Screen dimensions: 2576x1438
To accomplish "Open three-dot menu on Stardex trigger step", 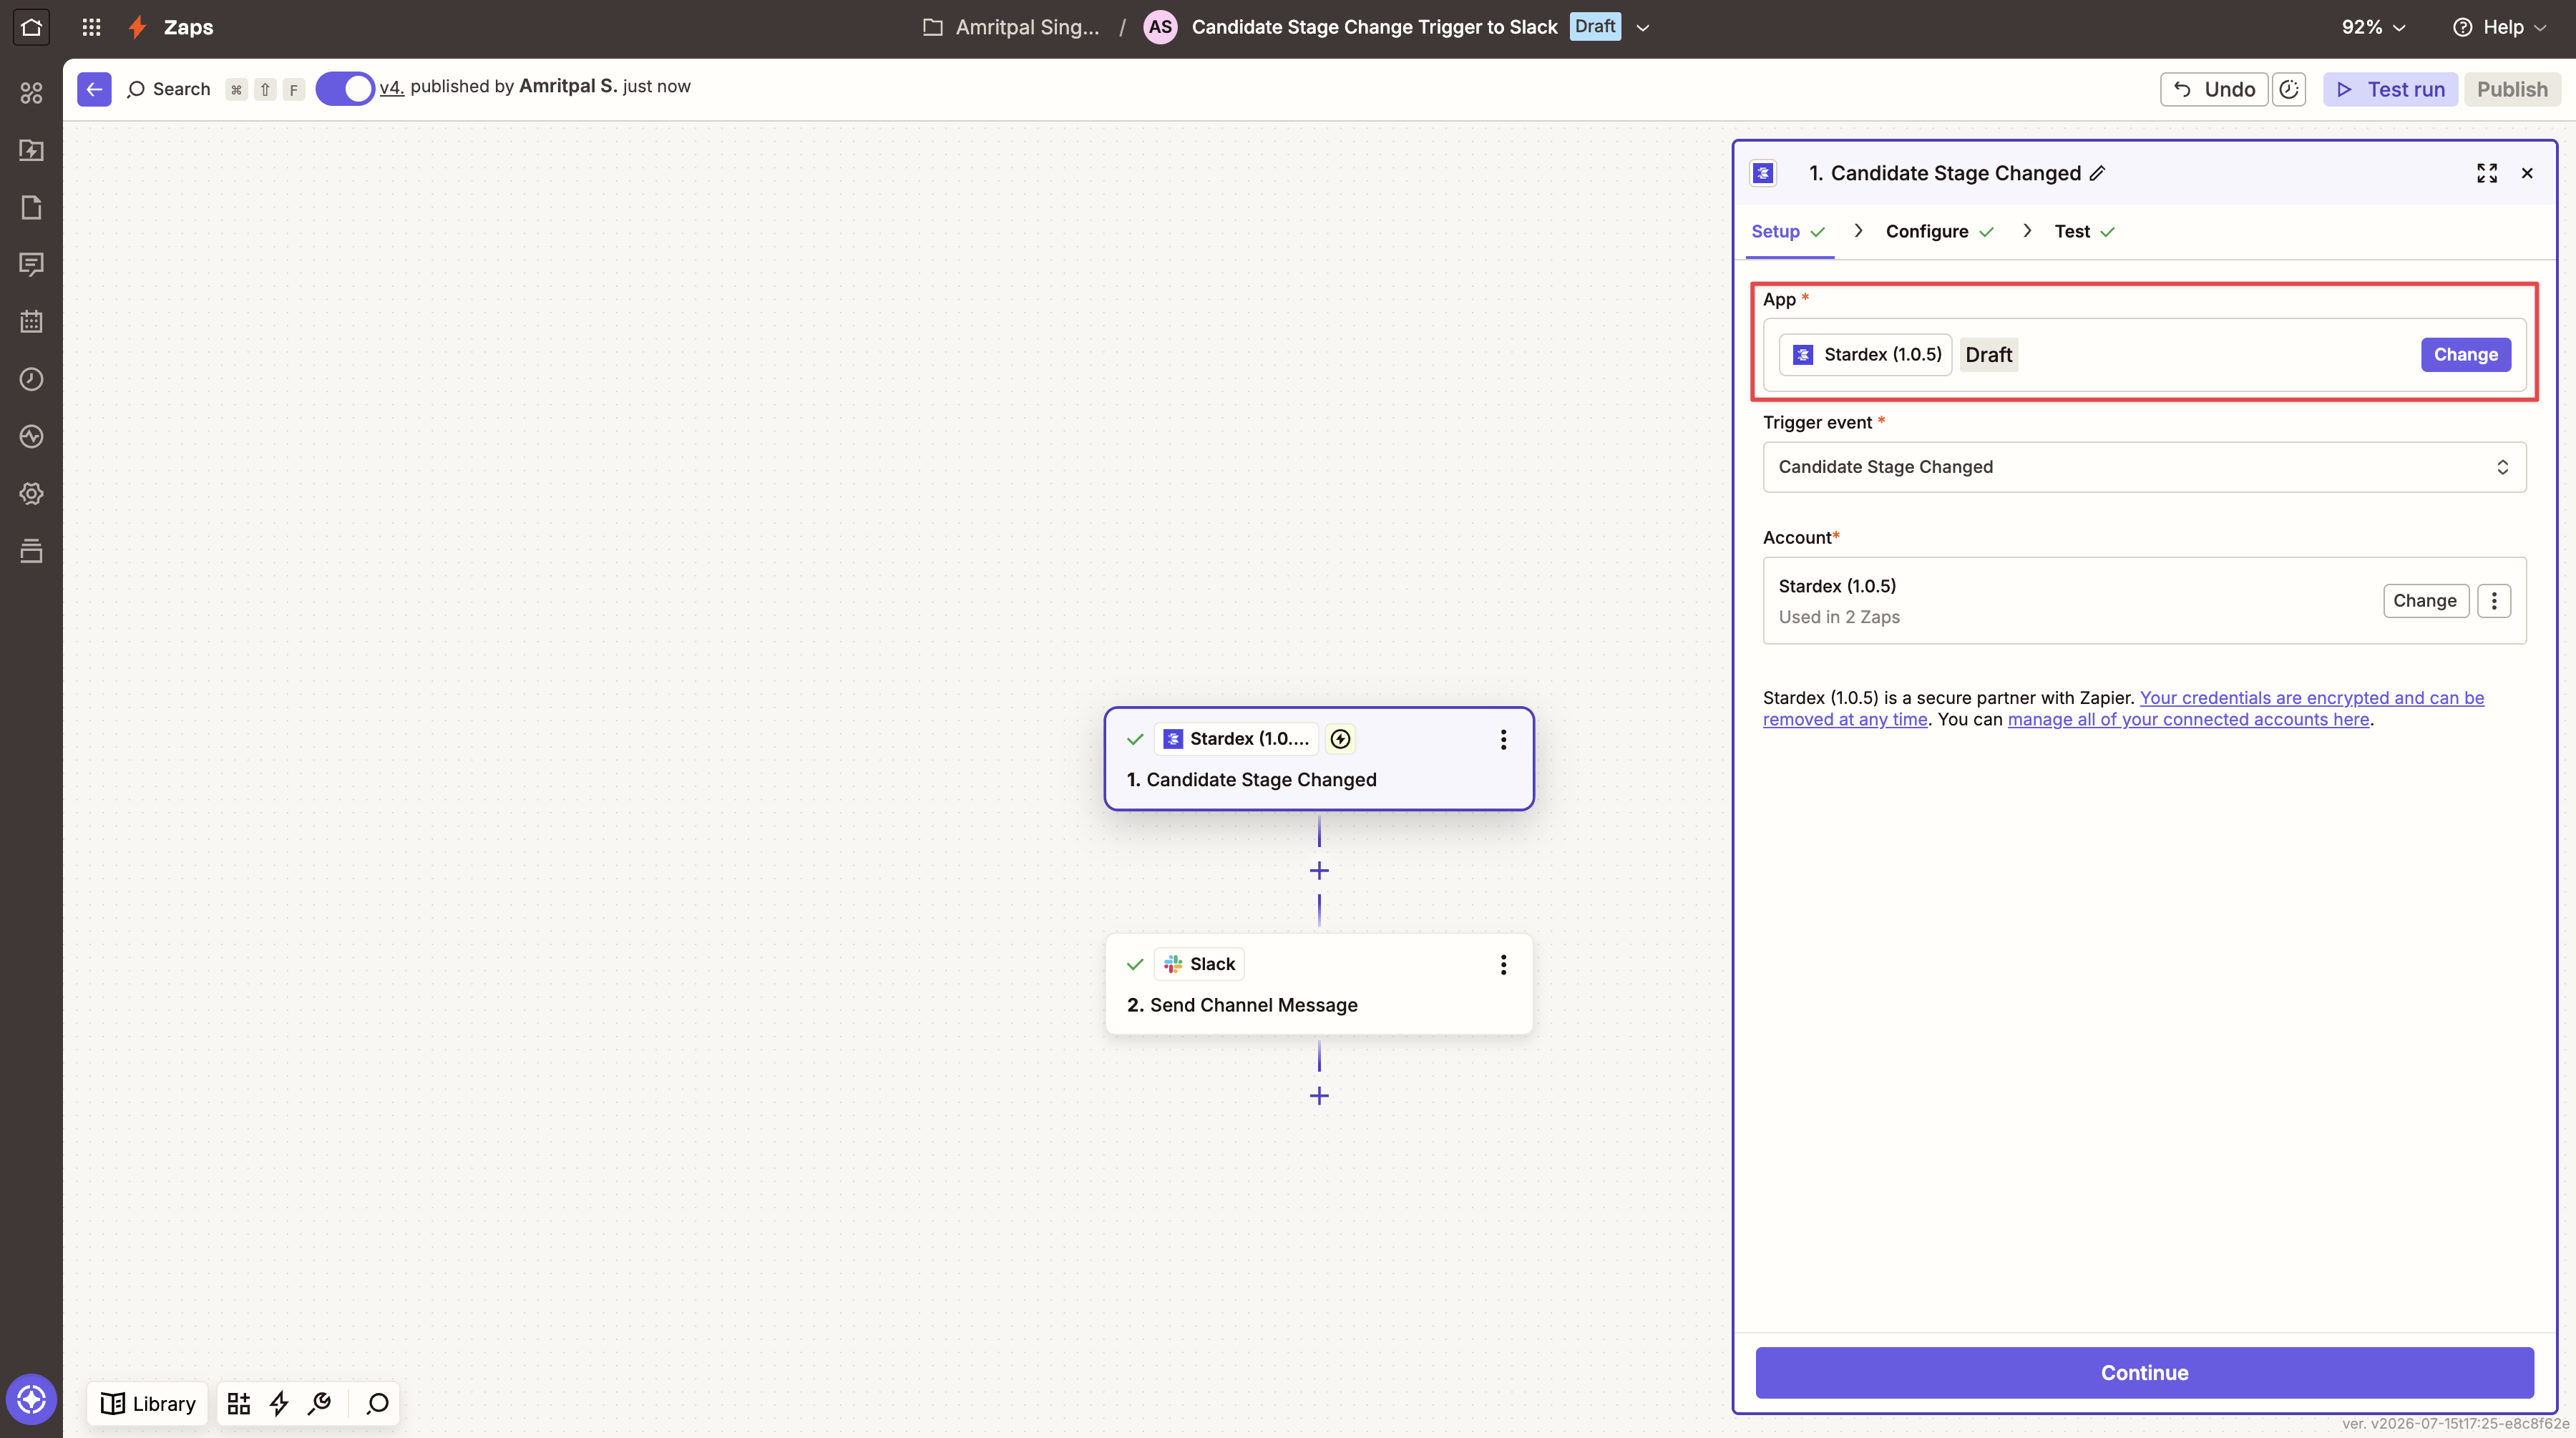I will coord(1503,739).
